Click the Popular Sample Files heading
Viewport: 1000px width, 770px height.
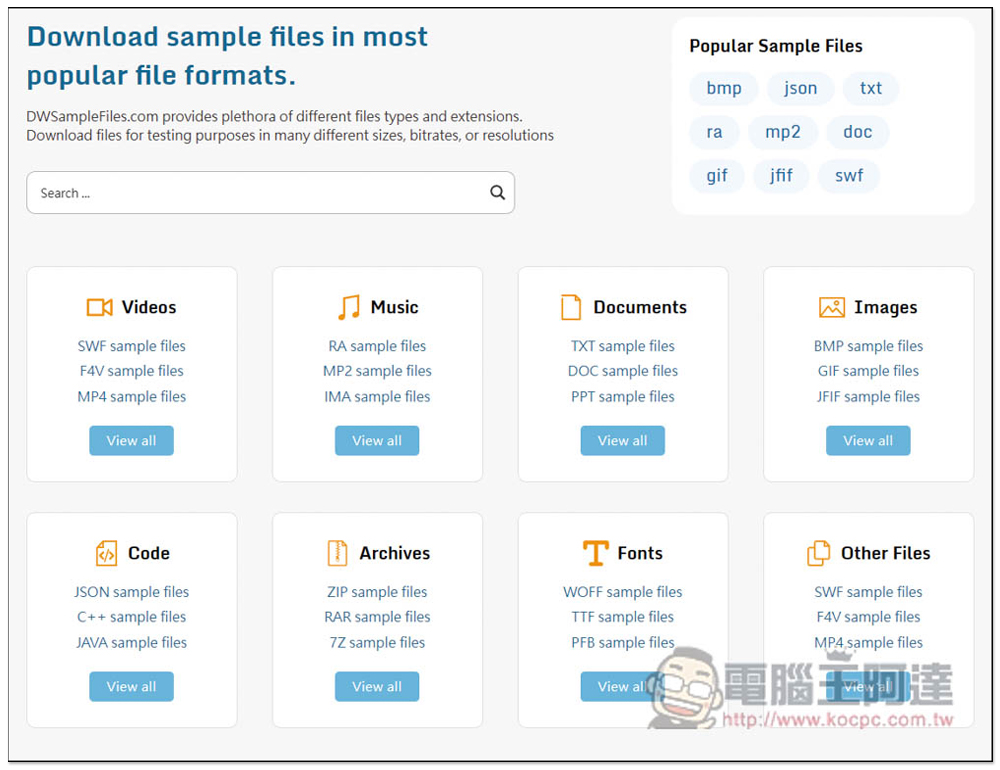click(x=776, y=46)
